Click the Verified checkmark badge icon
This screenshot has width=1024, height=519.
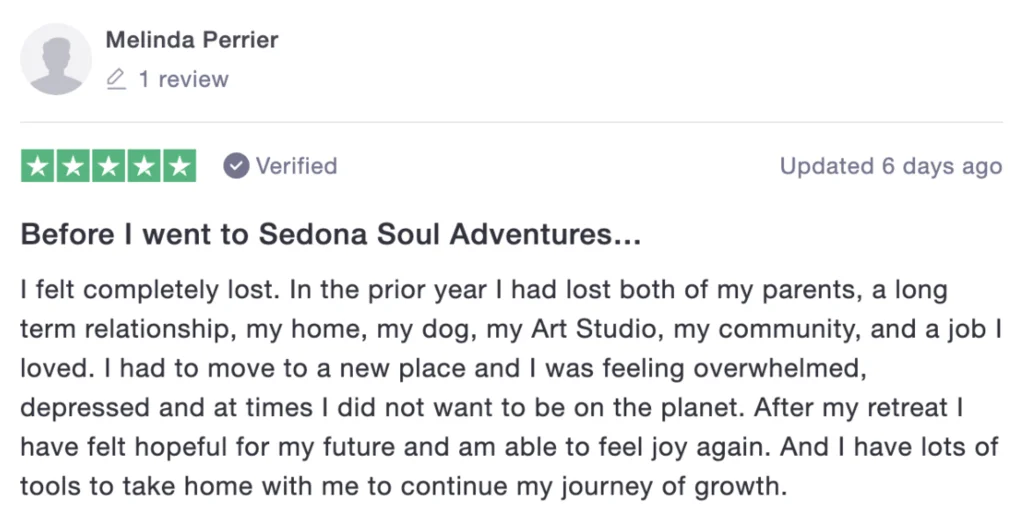[x=236, y=166]
